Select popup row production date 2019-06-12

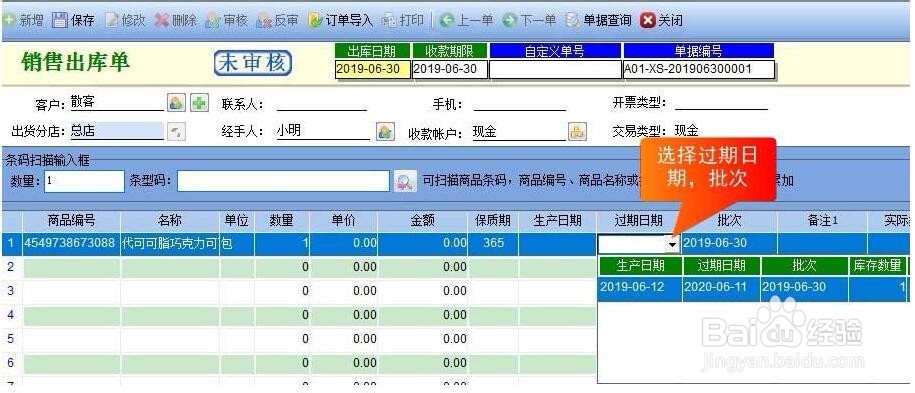click(640, 288)
